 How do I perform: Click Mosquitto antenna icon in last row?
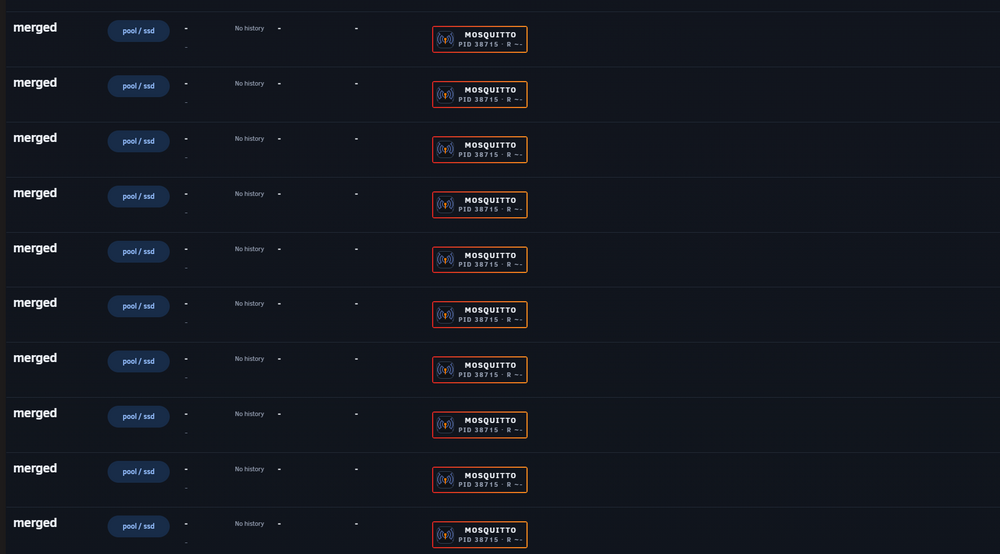(x=445, y=535)
